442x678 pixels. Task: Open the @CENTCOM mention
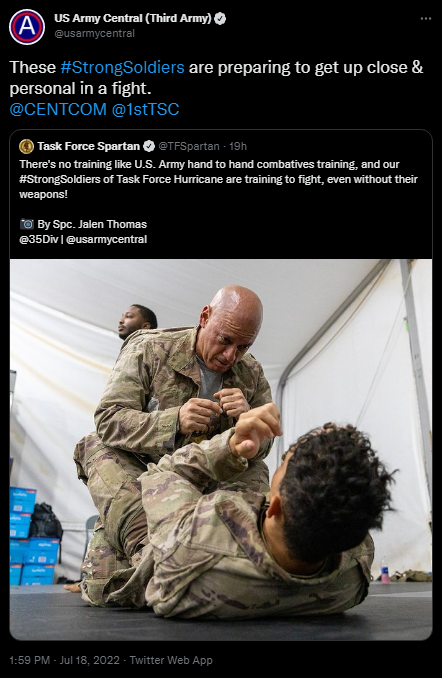[58, 109]
